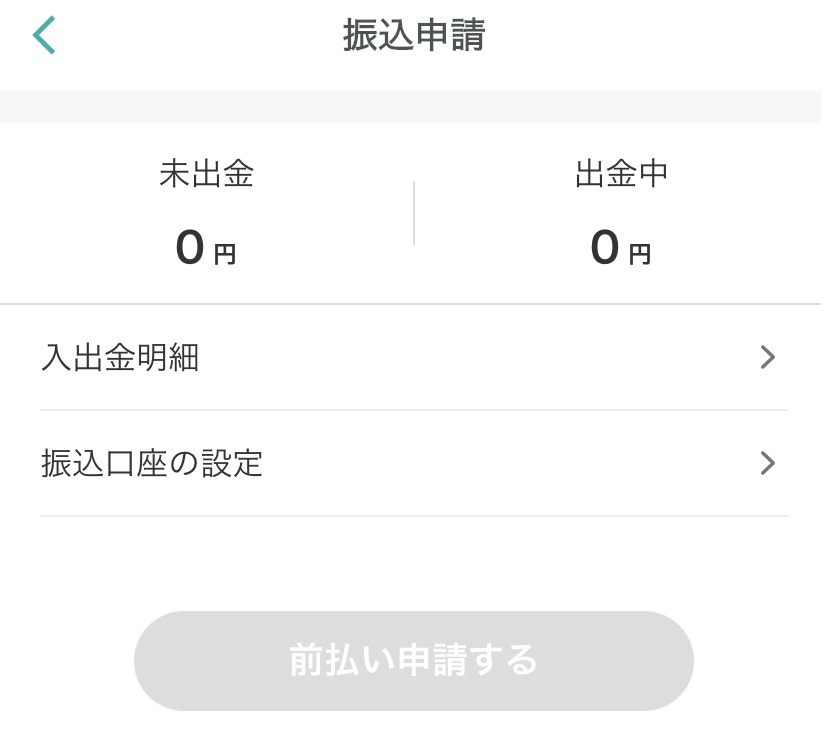
Task: Click the teal left chevron to go back
Action: coord(42,34)
